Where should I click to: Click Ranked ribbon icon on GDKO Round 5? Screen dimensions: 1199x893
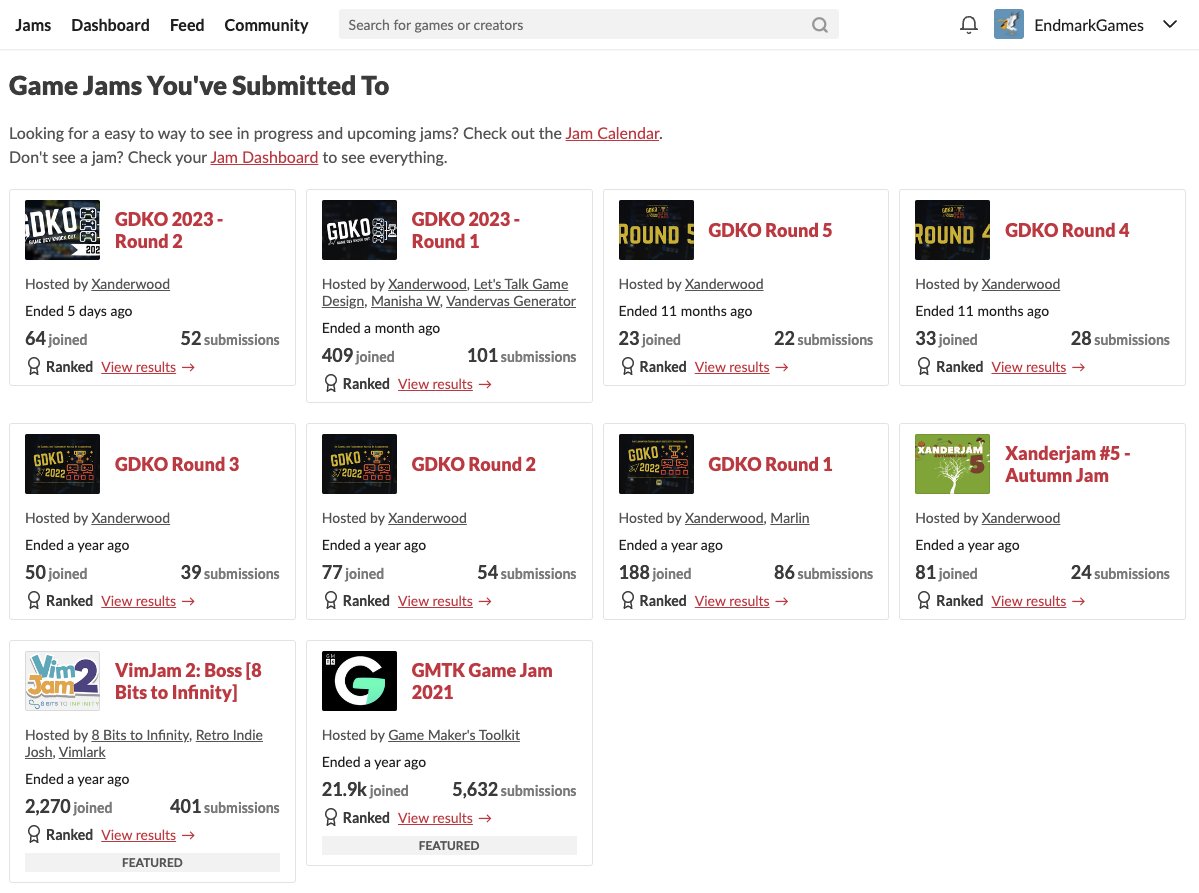point(627,367)
